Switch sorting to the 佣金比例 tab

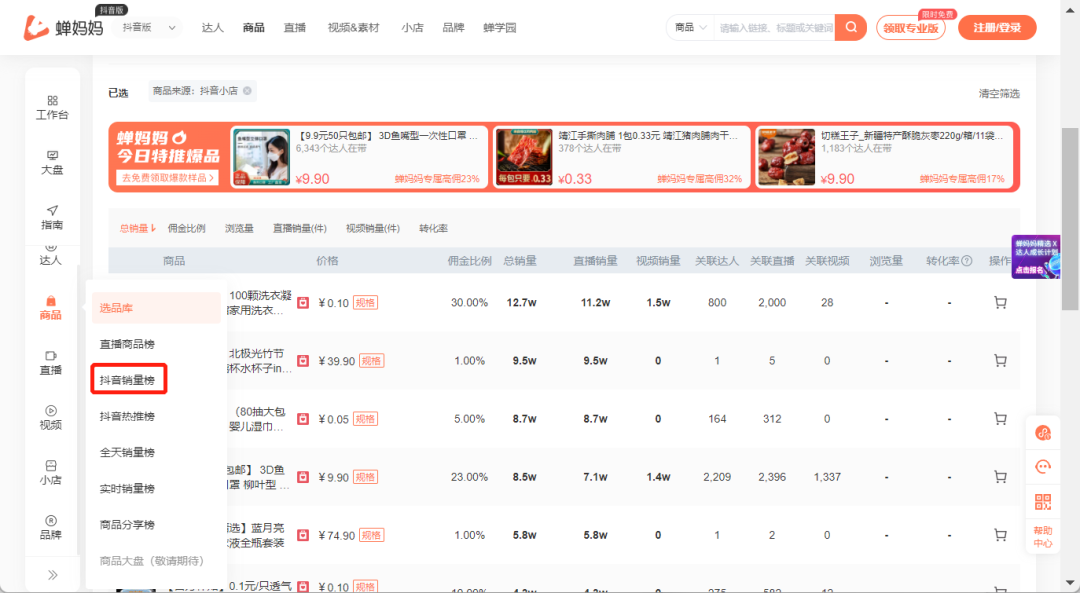(187, 229)
